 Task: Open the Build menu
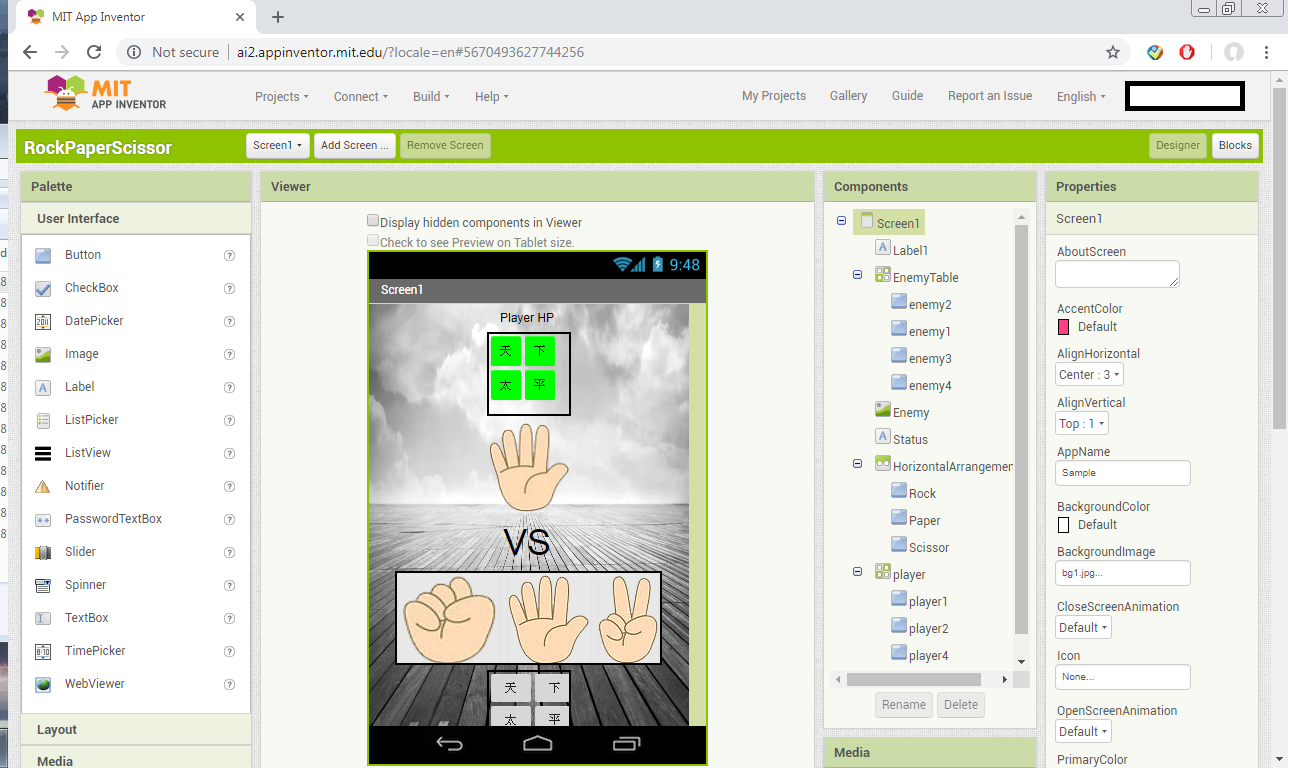431,97
